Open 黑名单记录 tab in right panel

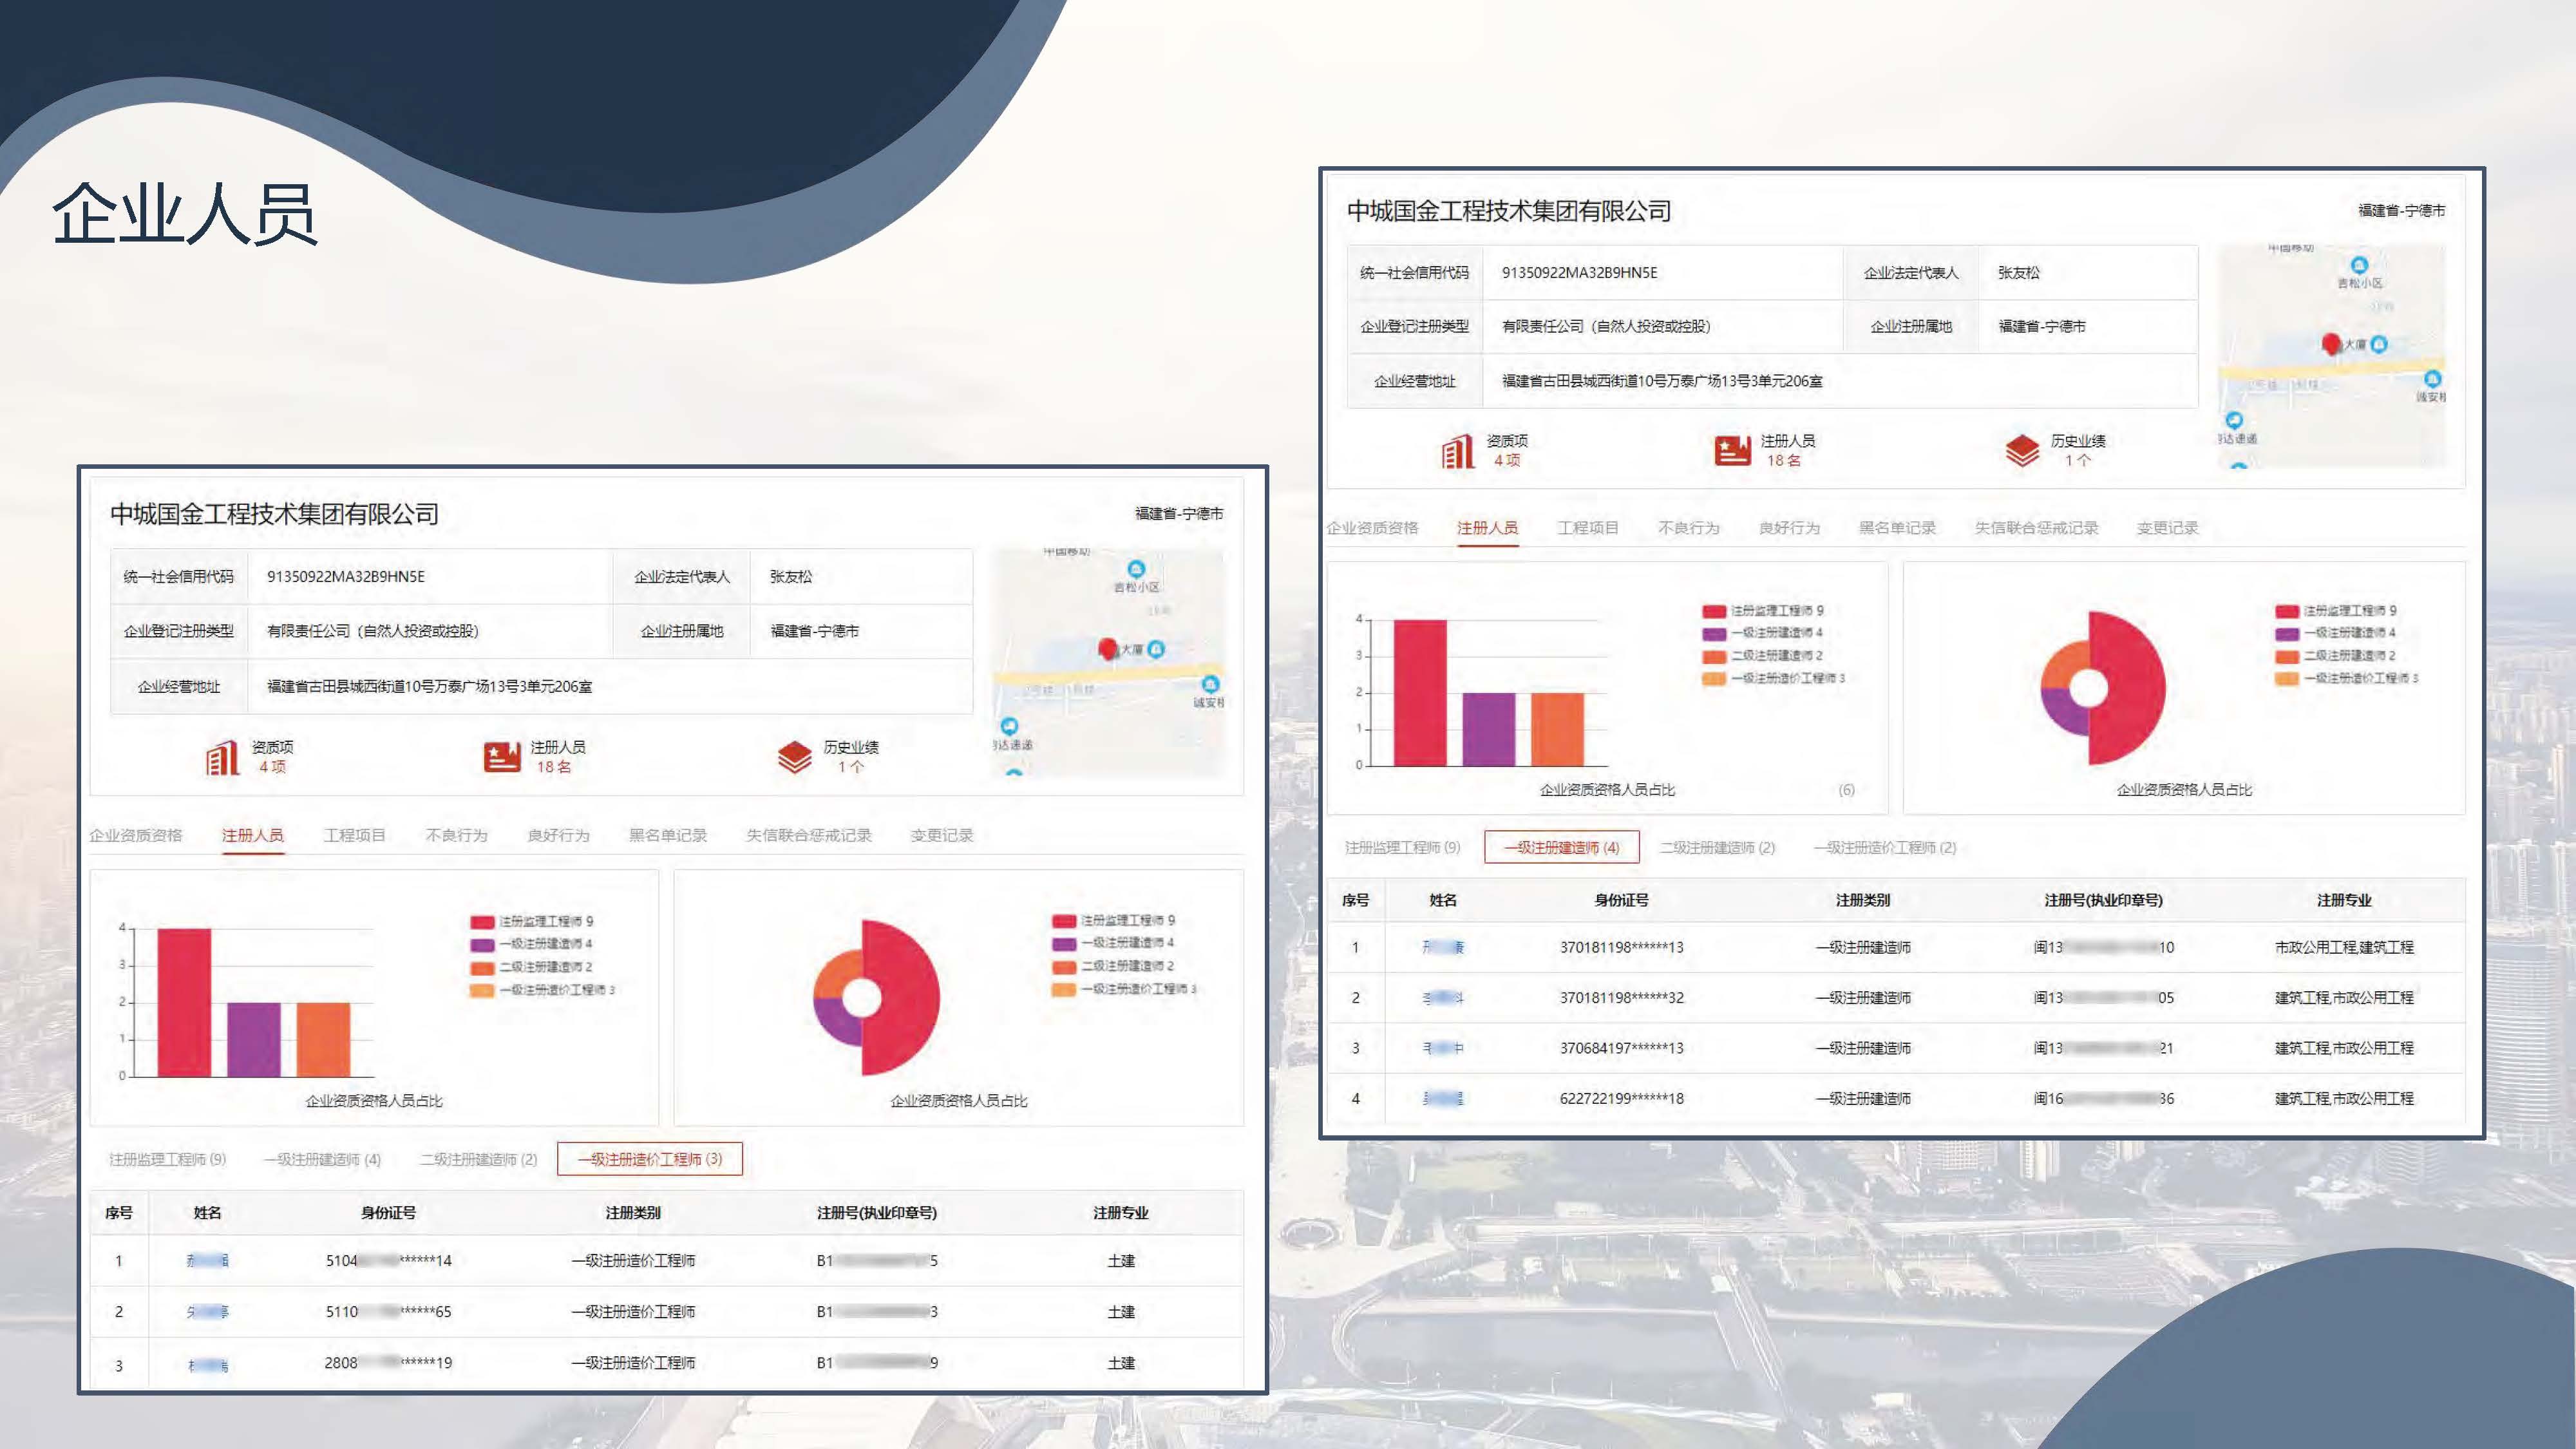point(1897,528)
